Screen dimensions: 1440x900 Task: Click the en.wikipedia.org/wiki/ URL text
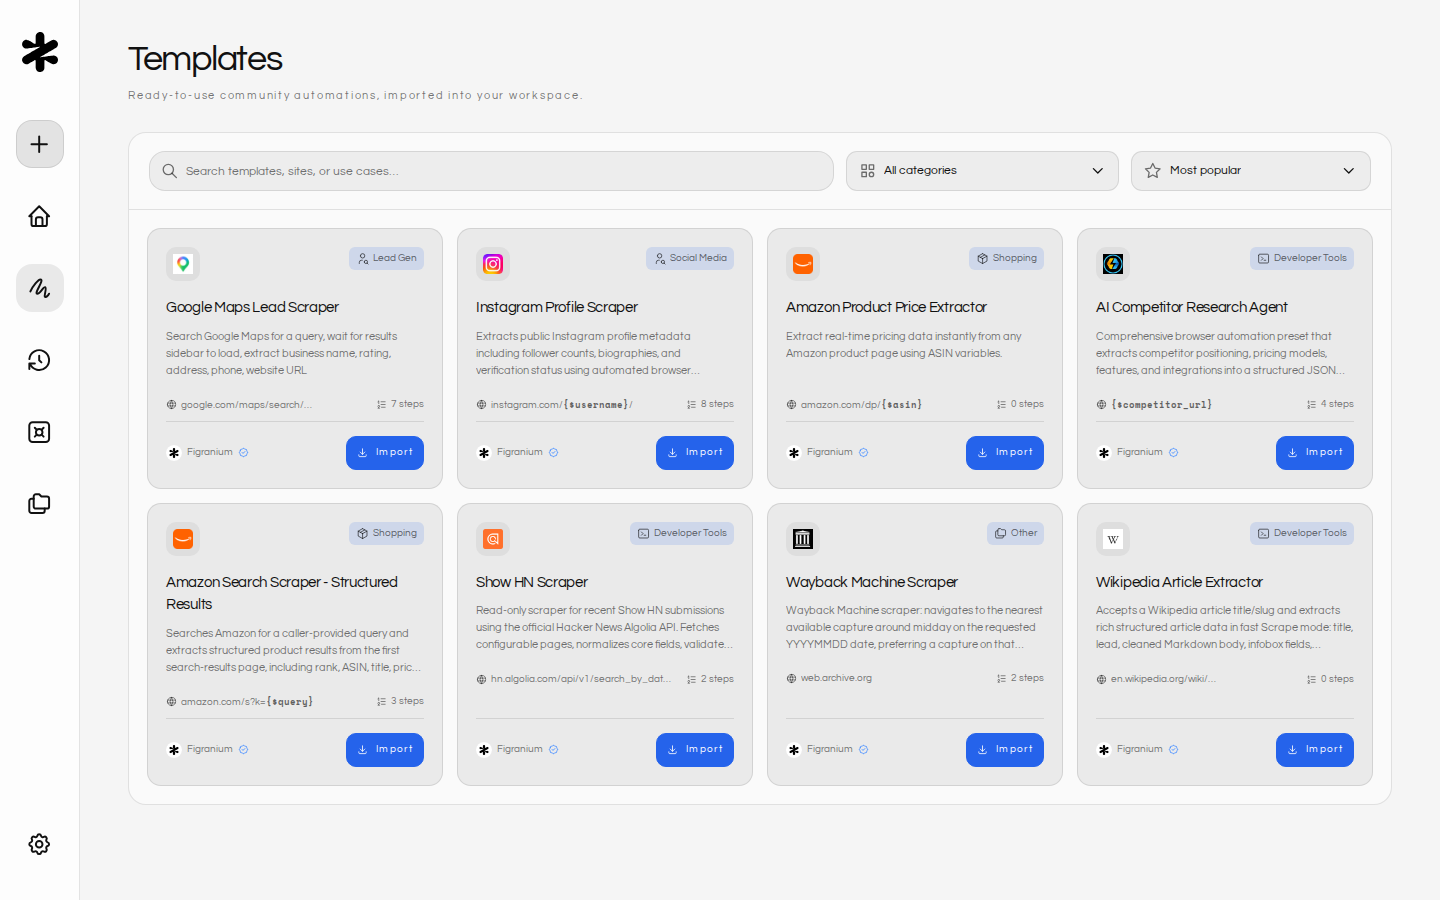point(1163,679)
